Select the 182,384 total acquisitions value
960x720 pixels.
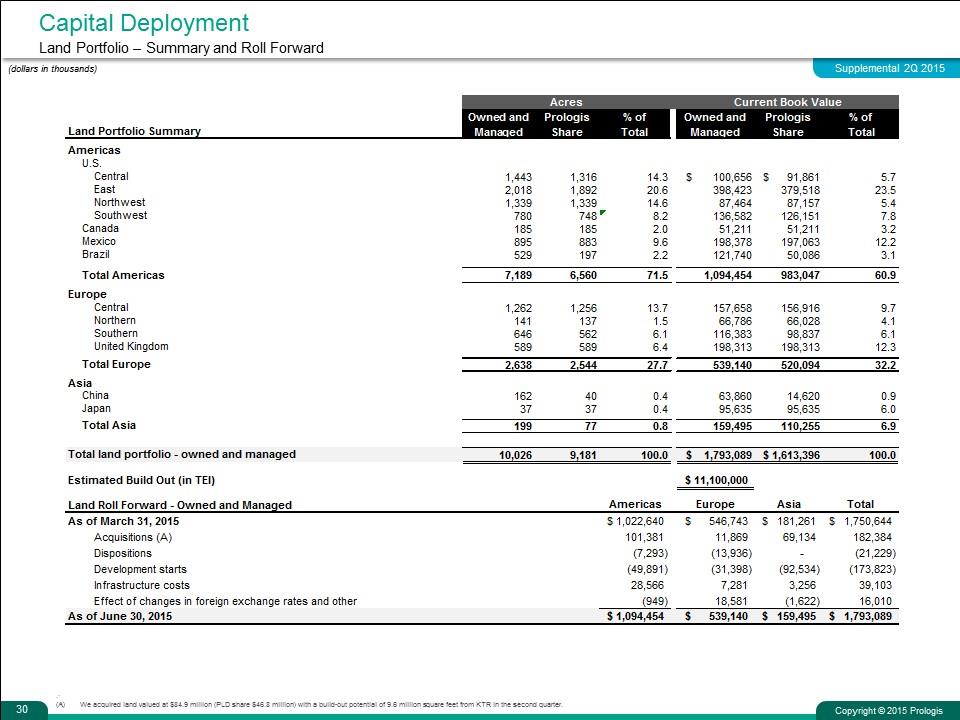pyautogui.click(x=872, y=538)
